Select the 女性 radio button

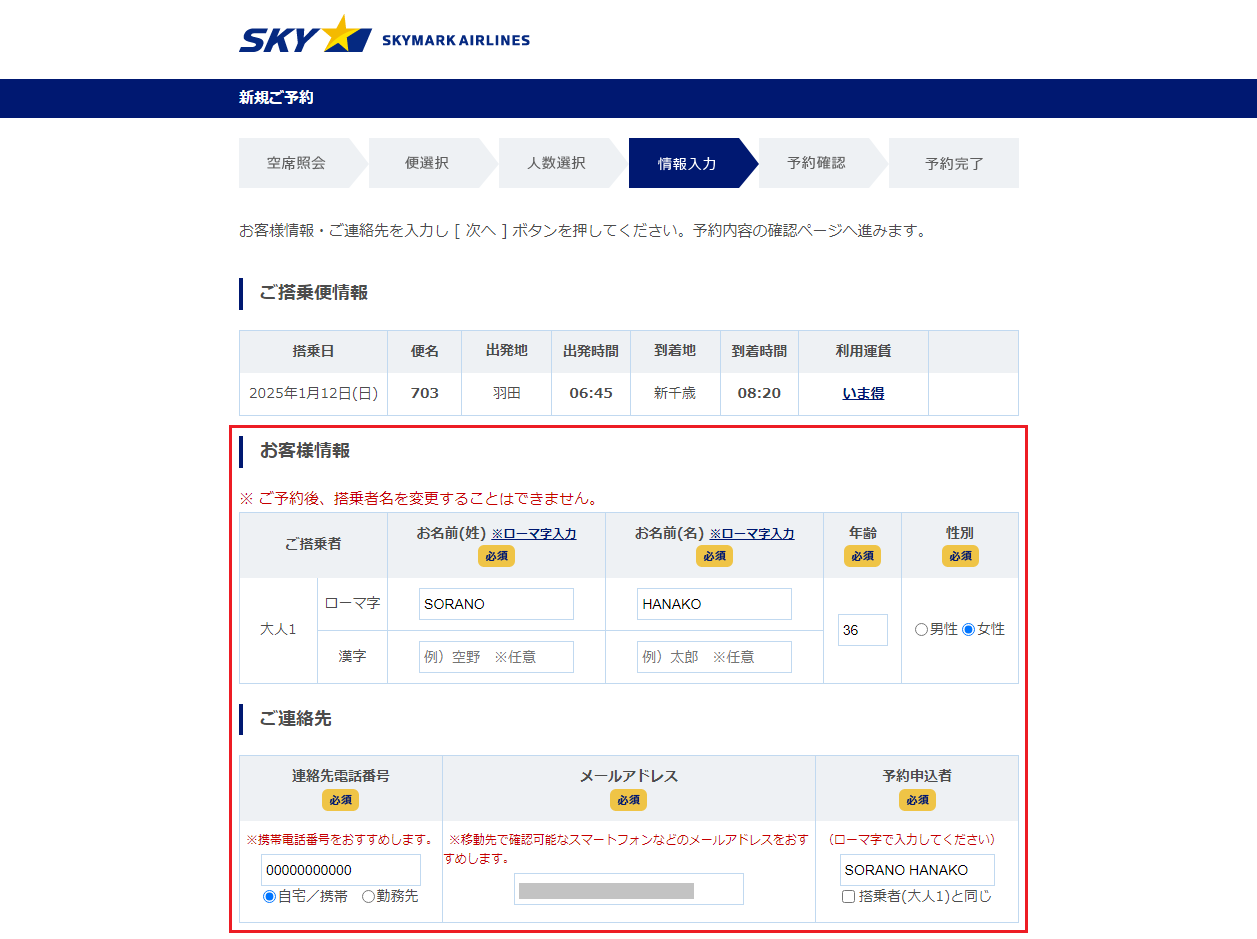[x=968, y=630]
